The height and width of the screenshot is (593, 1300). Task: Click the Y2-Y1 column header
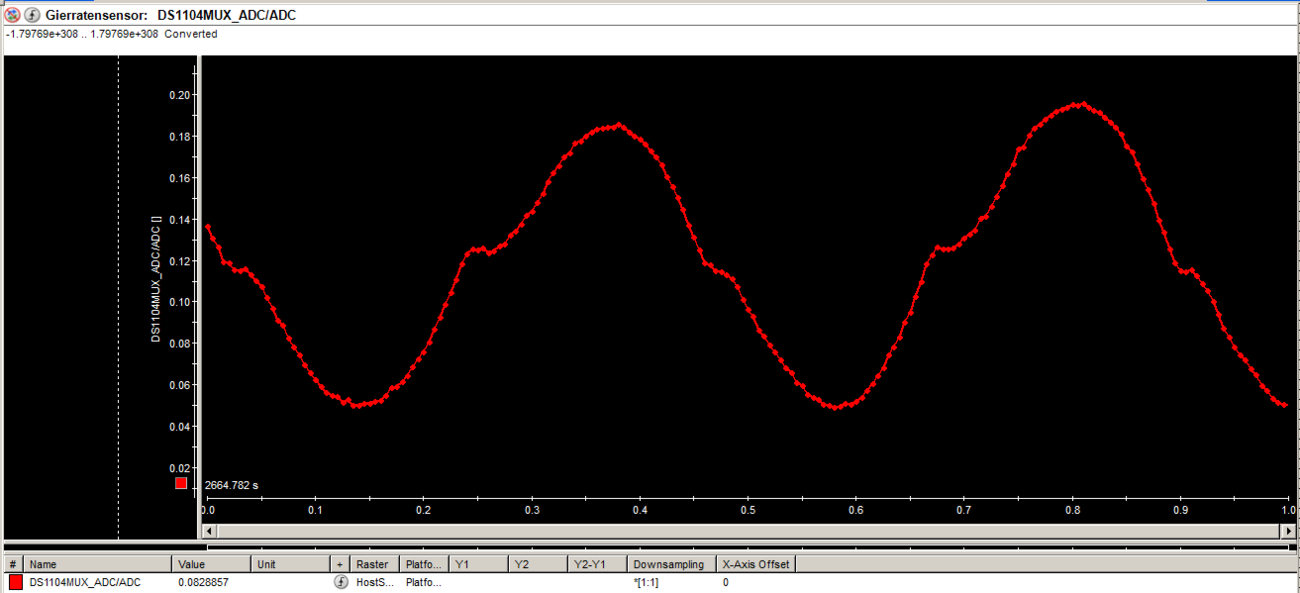point(597,564)
